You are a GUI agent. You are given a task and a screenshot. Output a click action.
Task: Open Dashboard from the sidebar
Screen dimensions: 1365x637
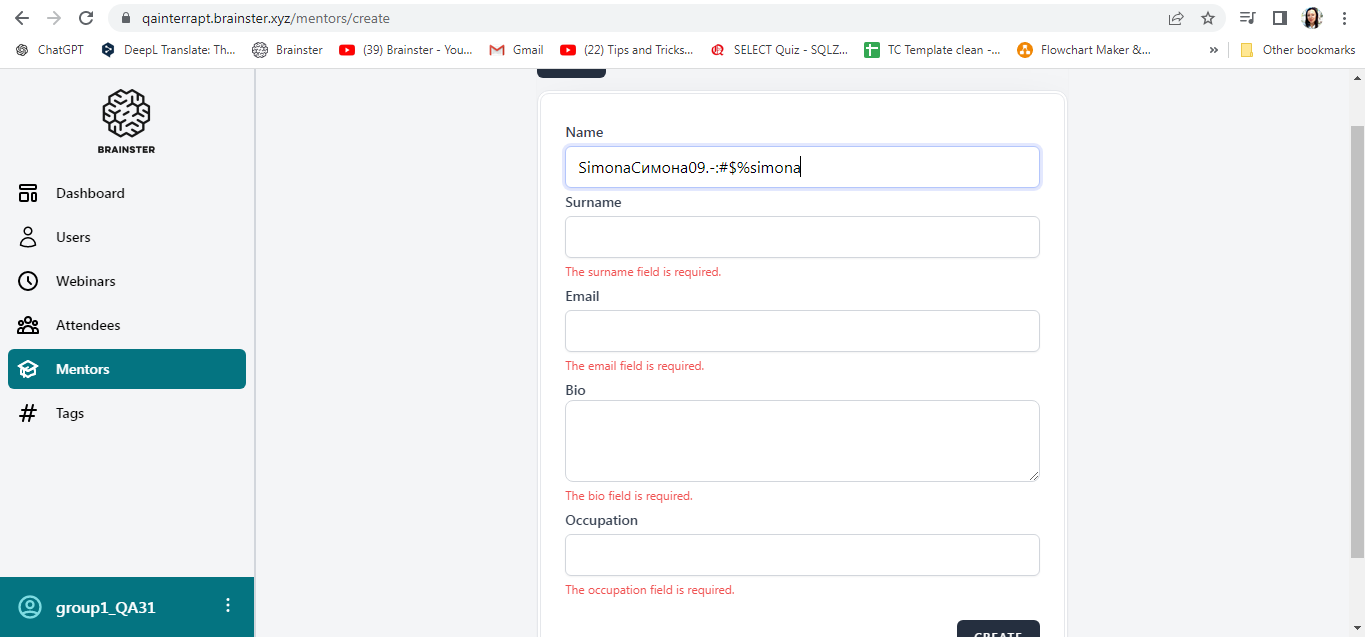tap(90, 193)
